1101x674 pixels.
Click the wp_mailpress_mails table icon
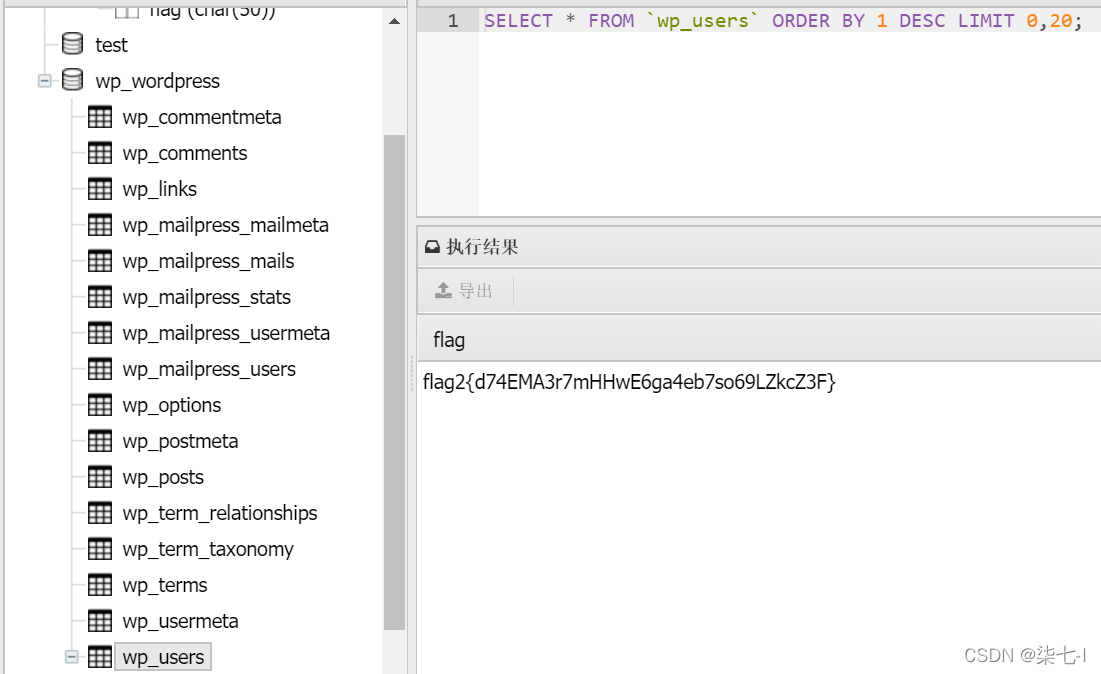pos(100,260)
